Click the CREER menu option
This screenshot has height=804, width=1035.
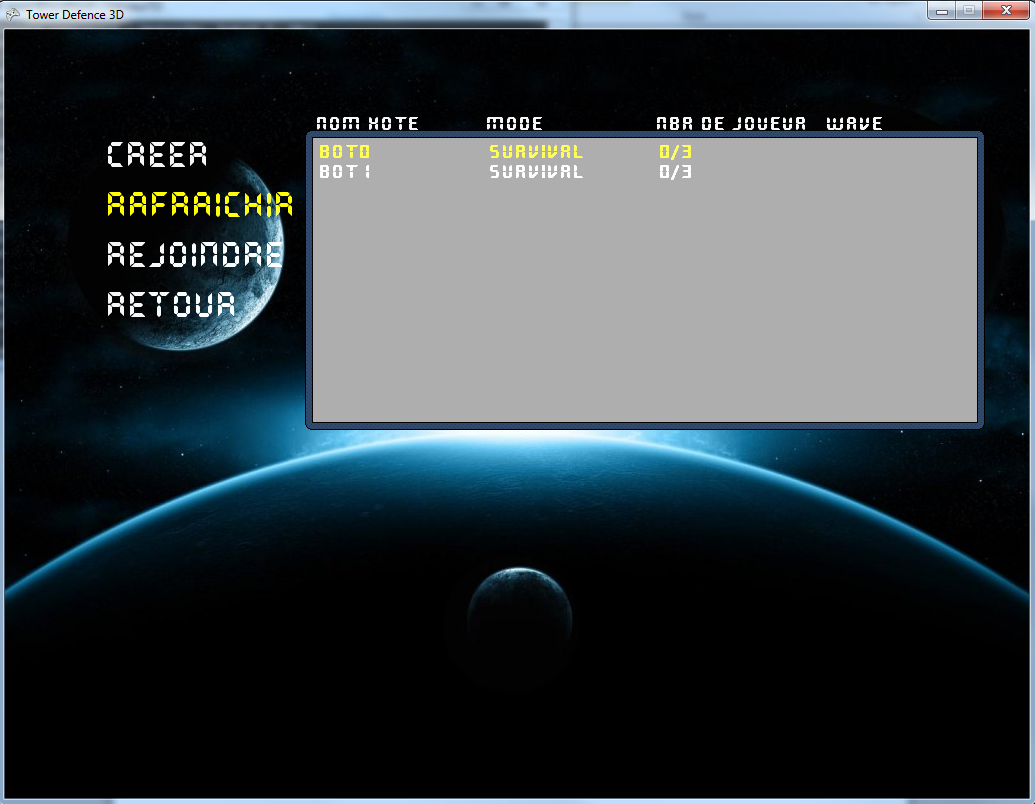pos(157,155)
